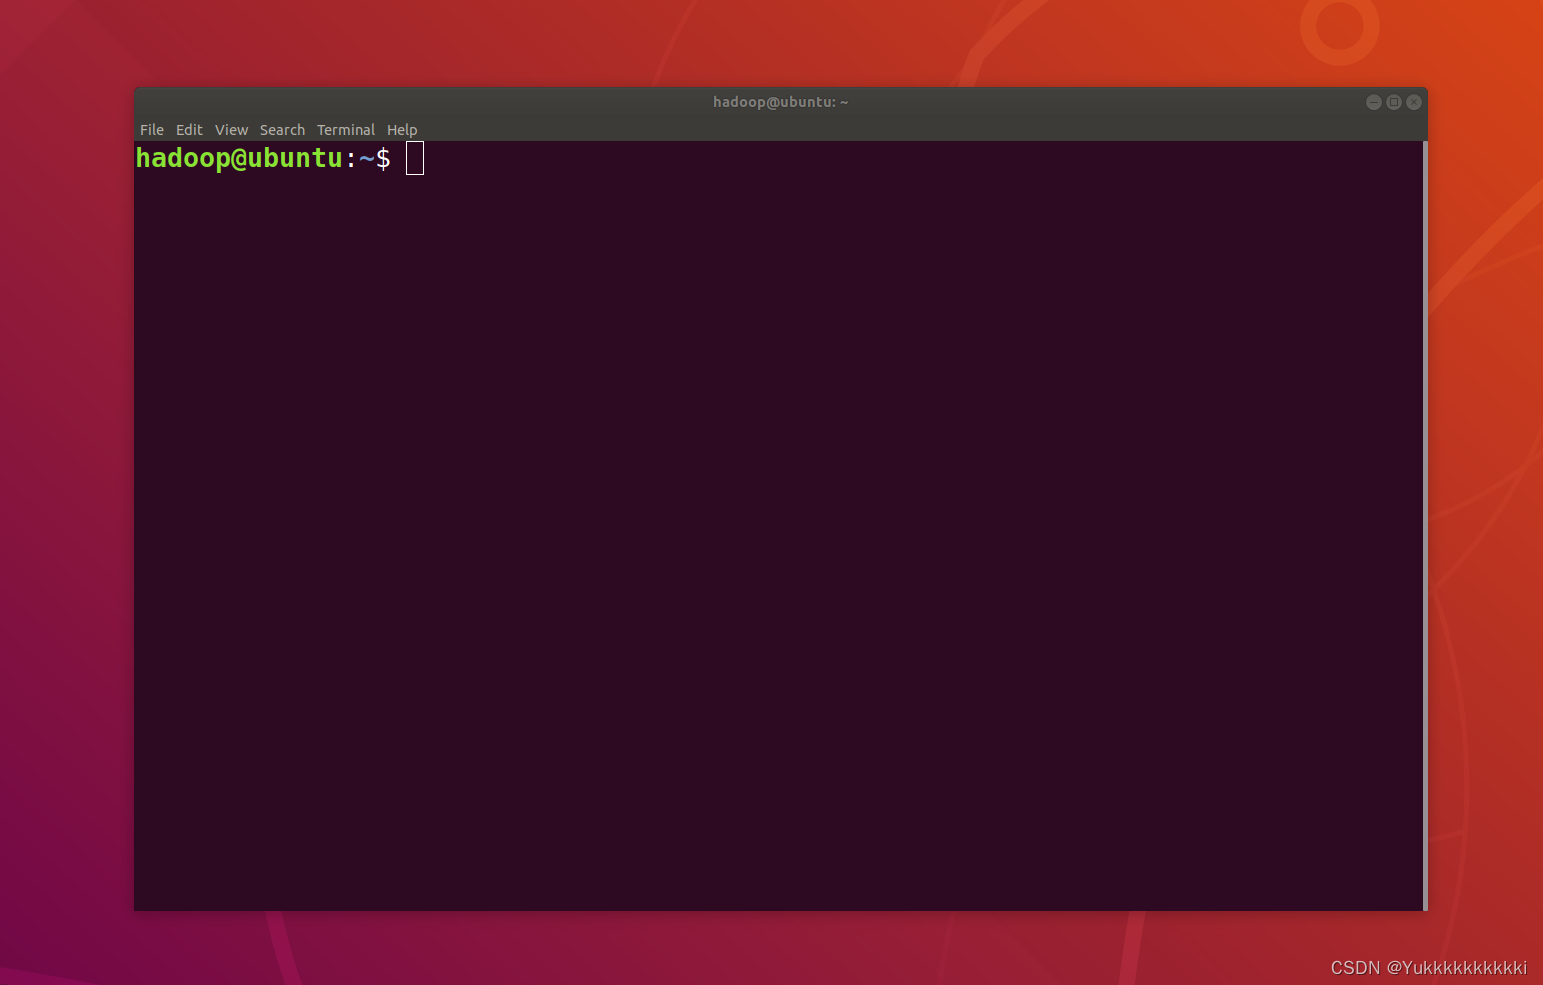Click the terminal scrollbar on the right edge
This screenshot has width=1543, height=985.
(1425, 525)
